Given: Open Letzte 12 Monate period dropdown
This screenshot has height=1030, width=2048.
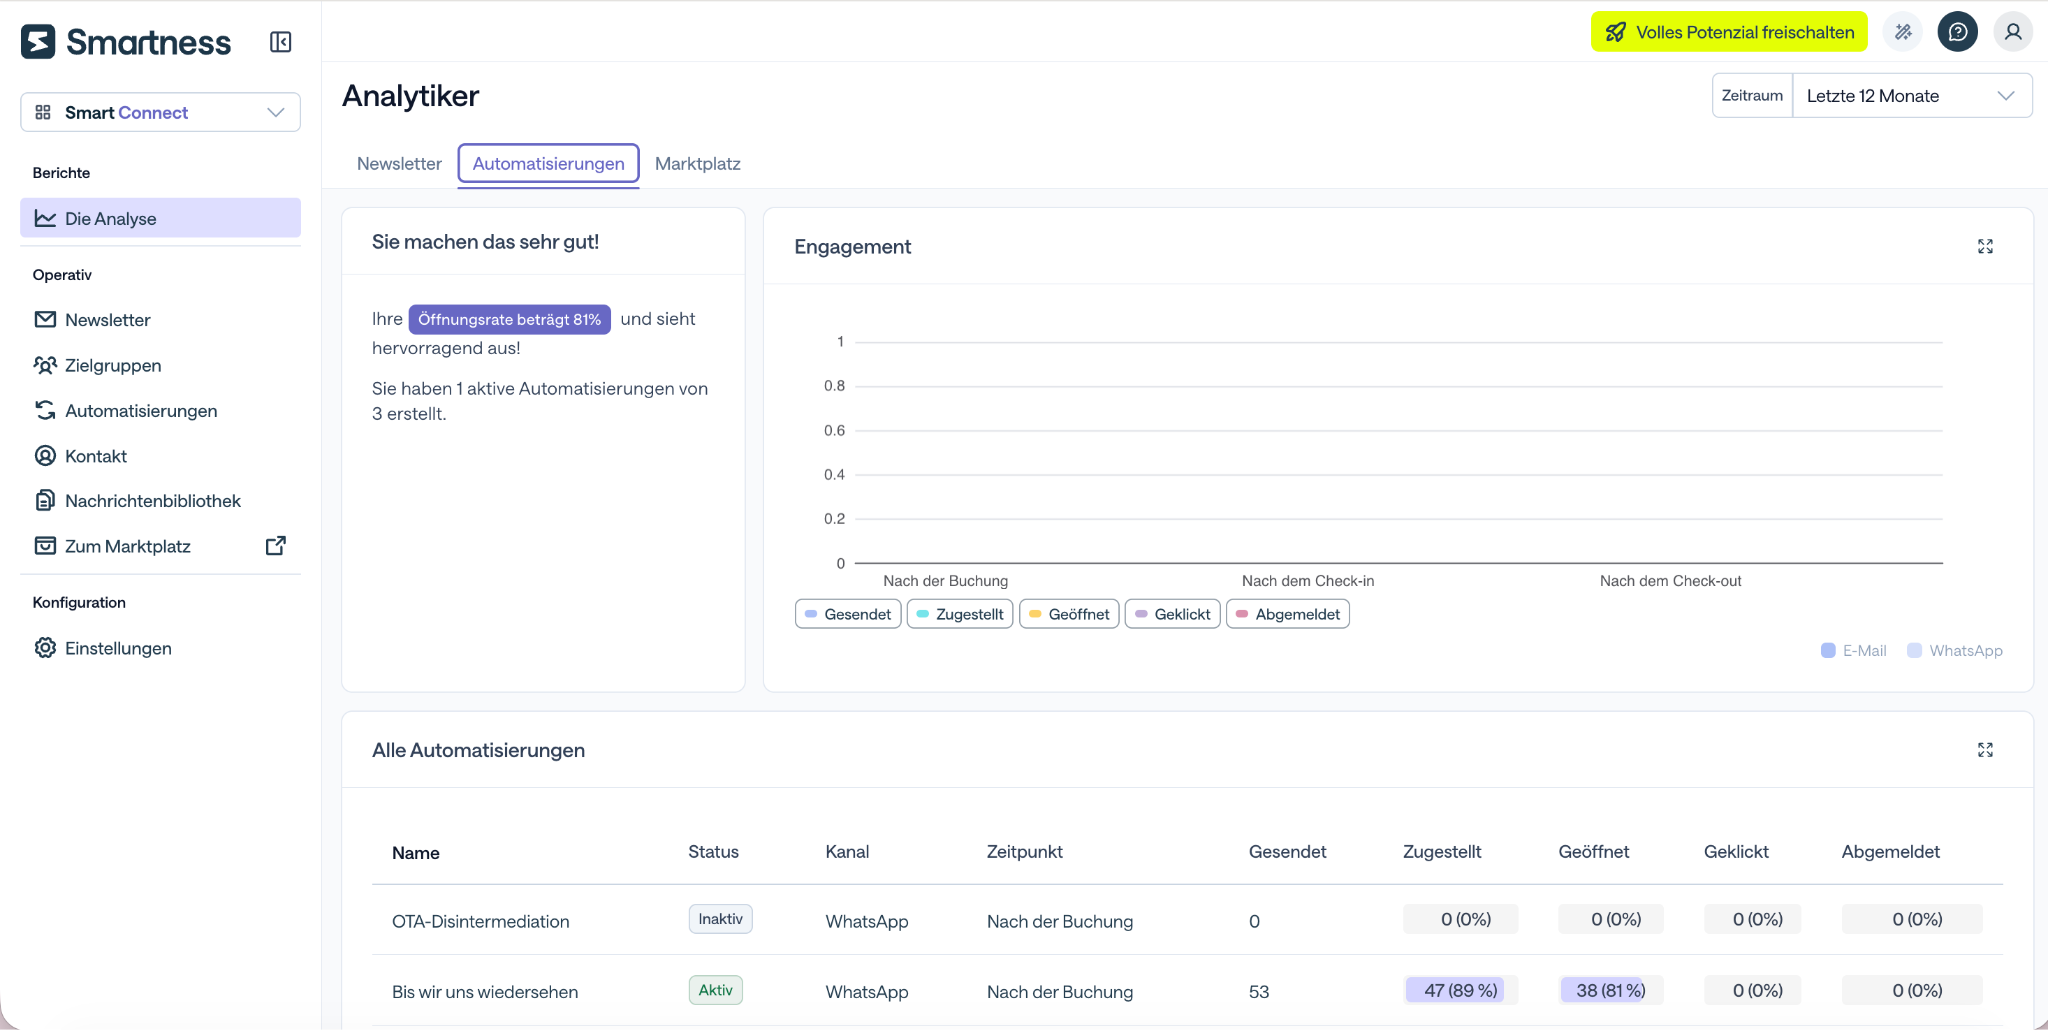Looking at the screenshot, I should coord(1912,96).
